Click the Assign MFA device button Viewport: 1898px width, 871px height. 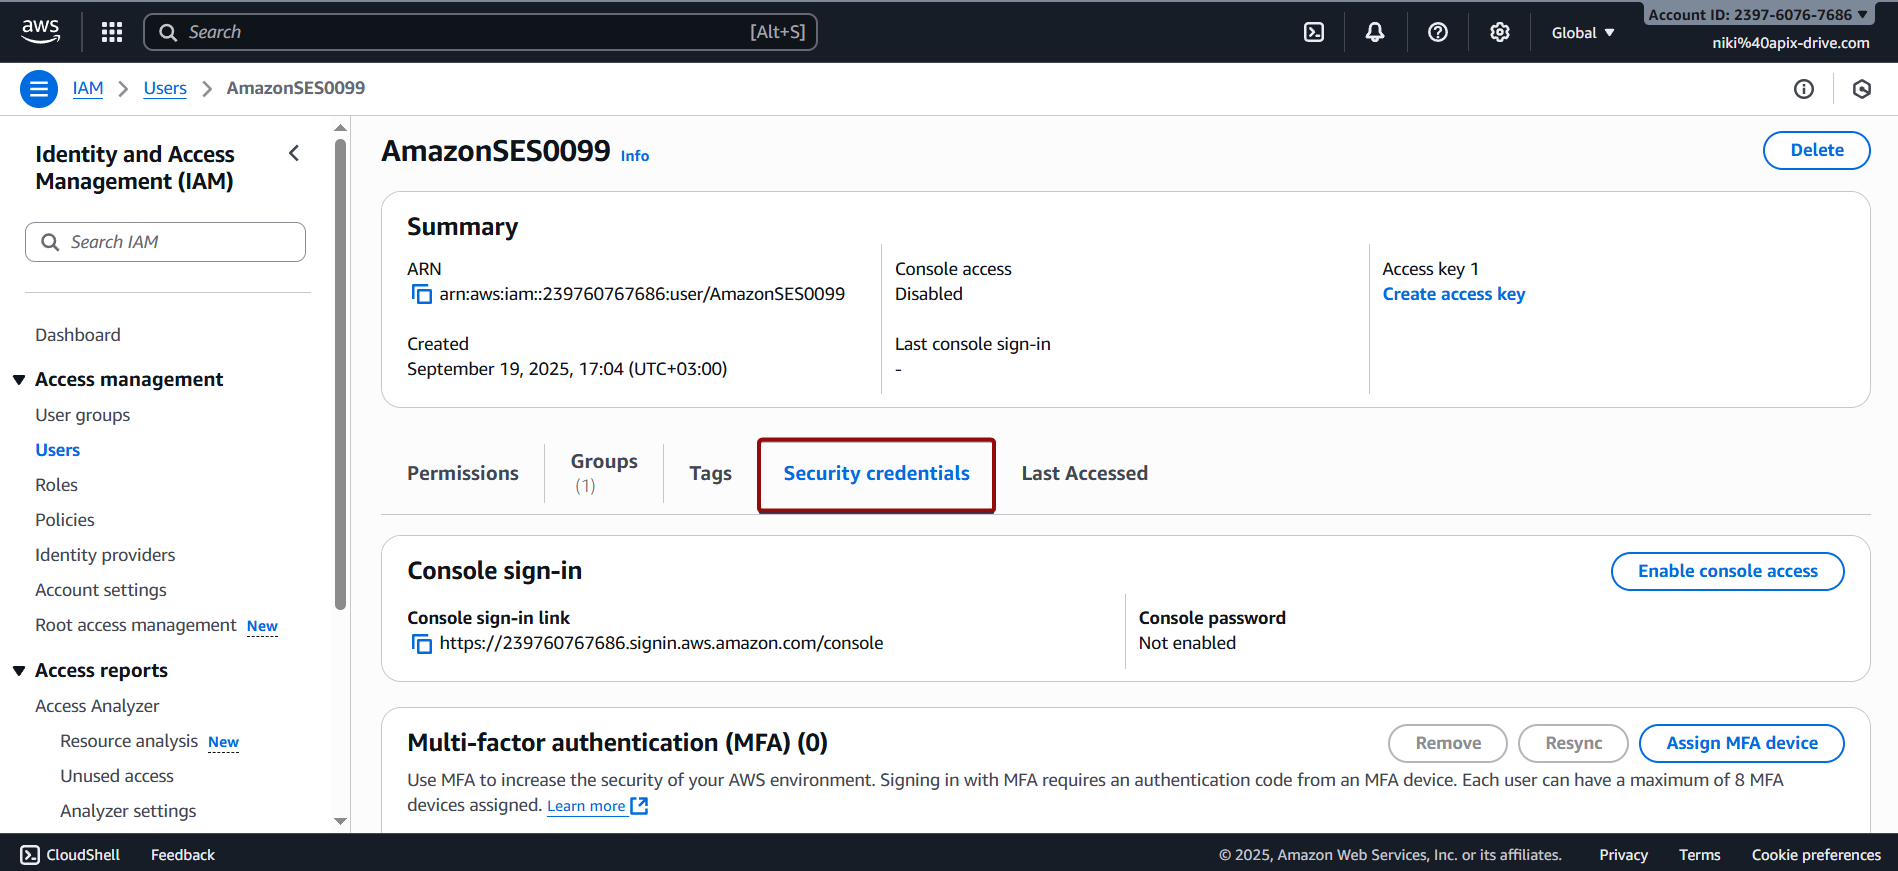tap(1741, 743)
